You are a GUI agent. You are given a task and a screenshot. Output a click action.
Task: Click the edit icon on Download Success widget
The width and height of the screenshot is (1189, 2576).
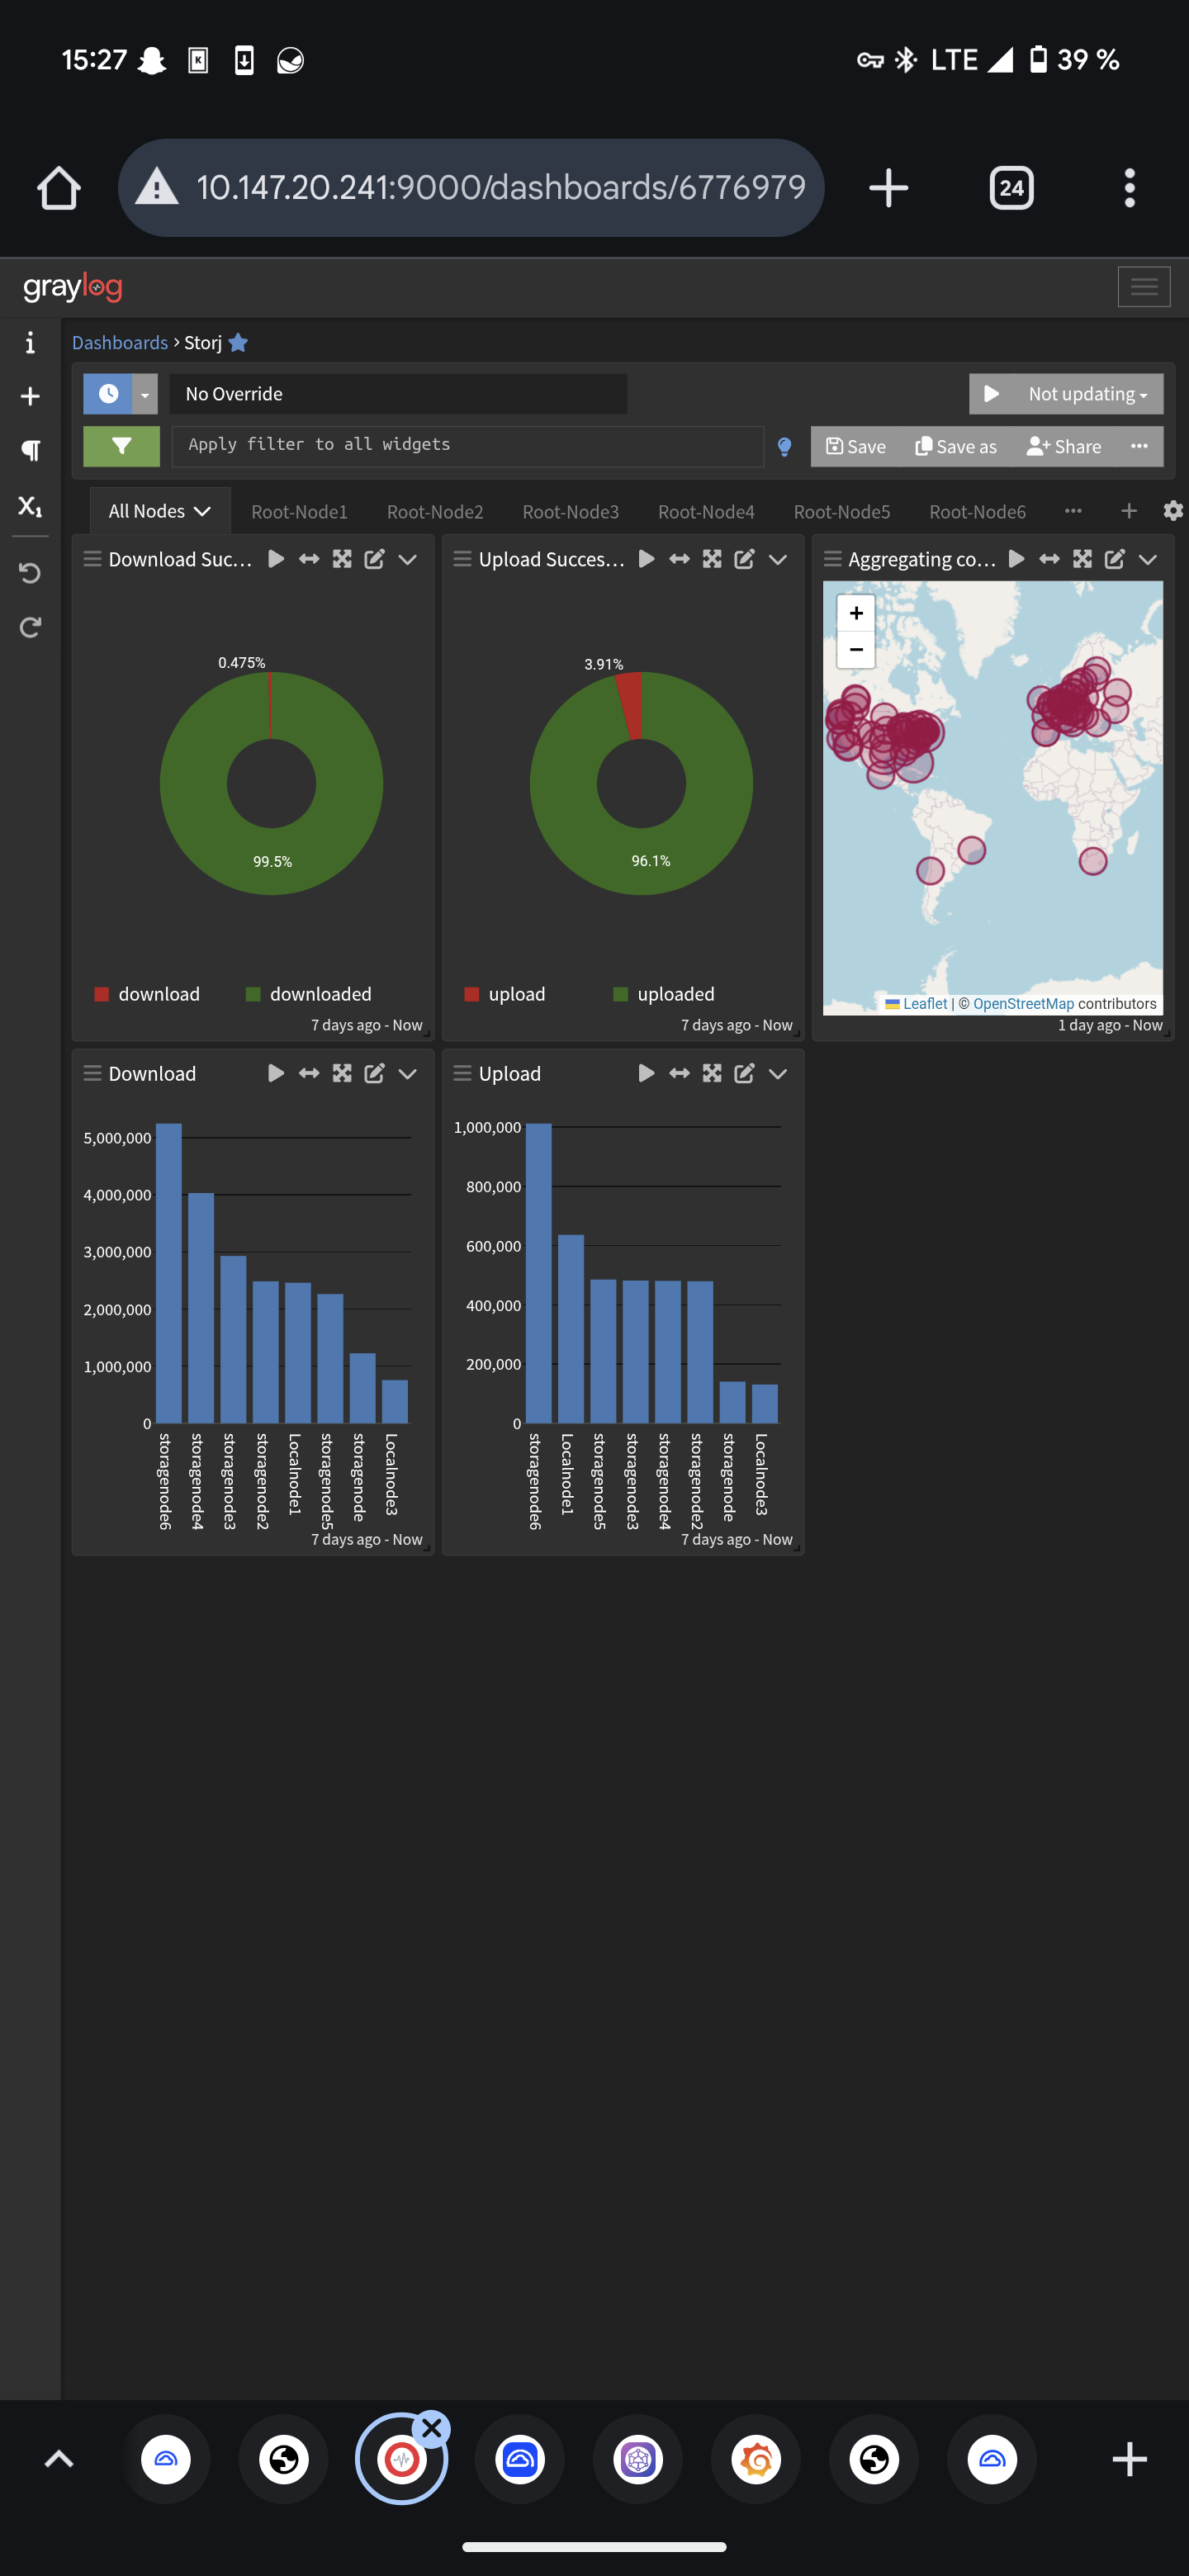(374, 559)
